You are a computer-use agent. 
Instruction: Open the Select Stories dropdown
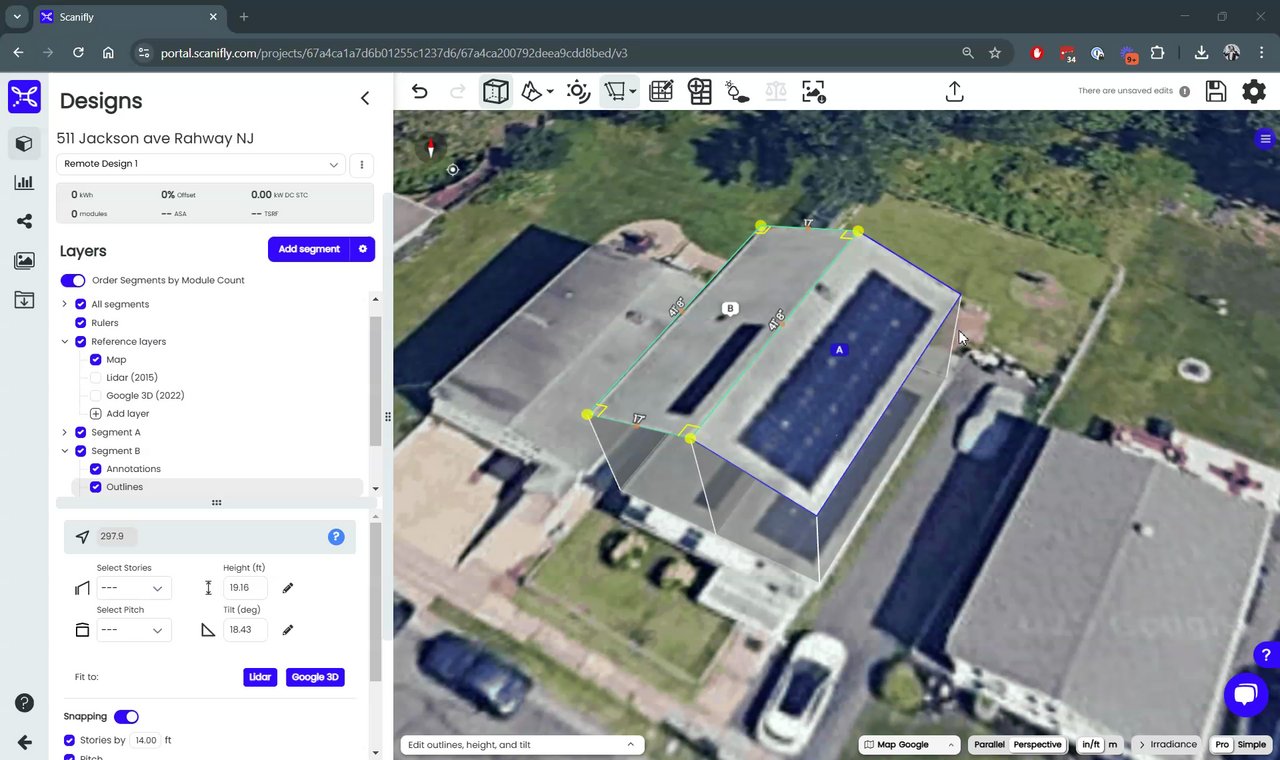pyautogui.click(x=133, y=588)
